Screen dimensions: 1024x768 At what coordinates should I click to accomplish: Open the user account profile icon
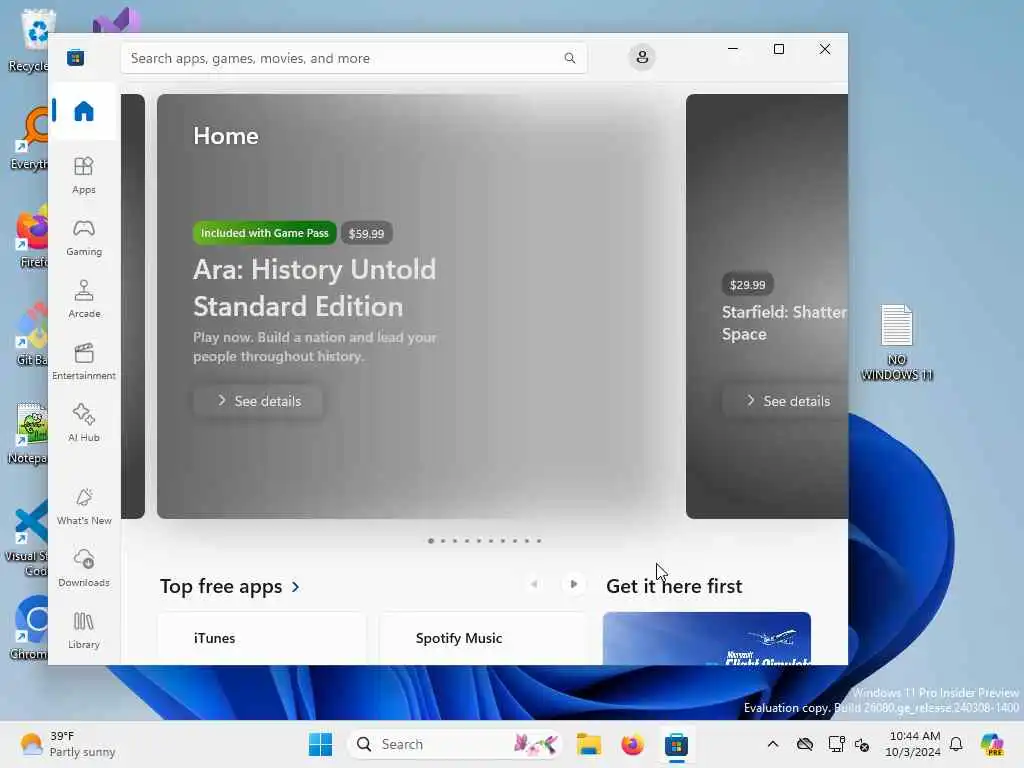642,57
